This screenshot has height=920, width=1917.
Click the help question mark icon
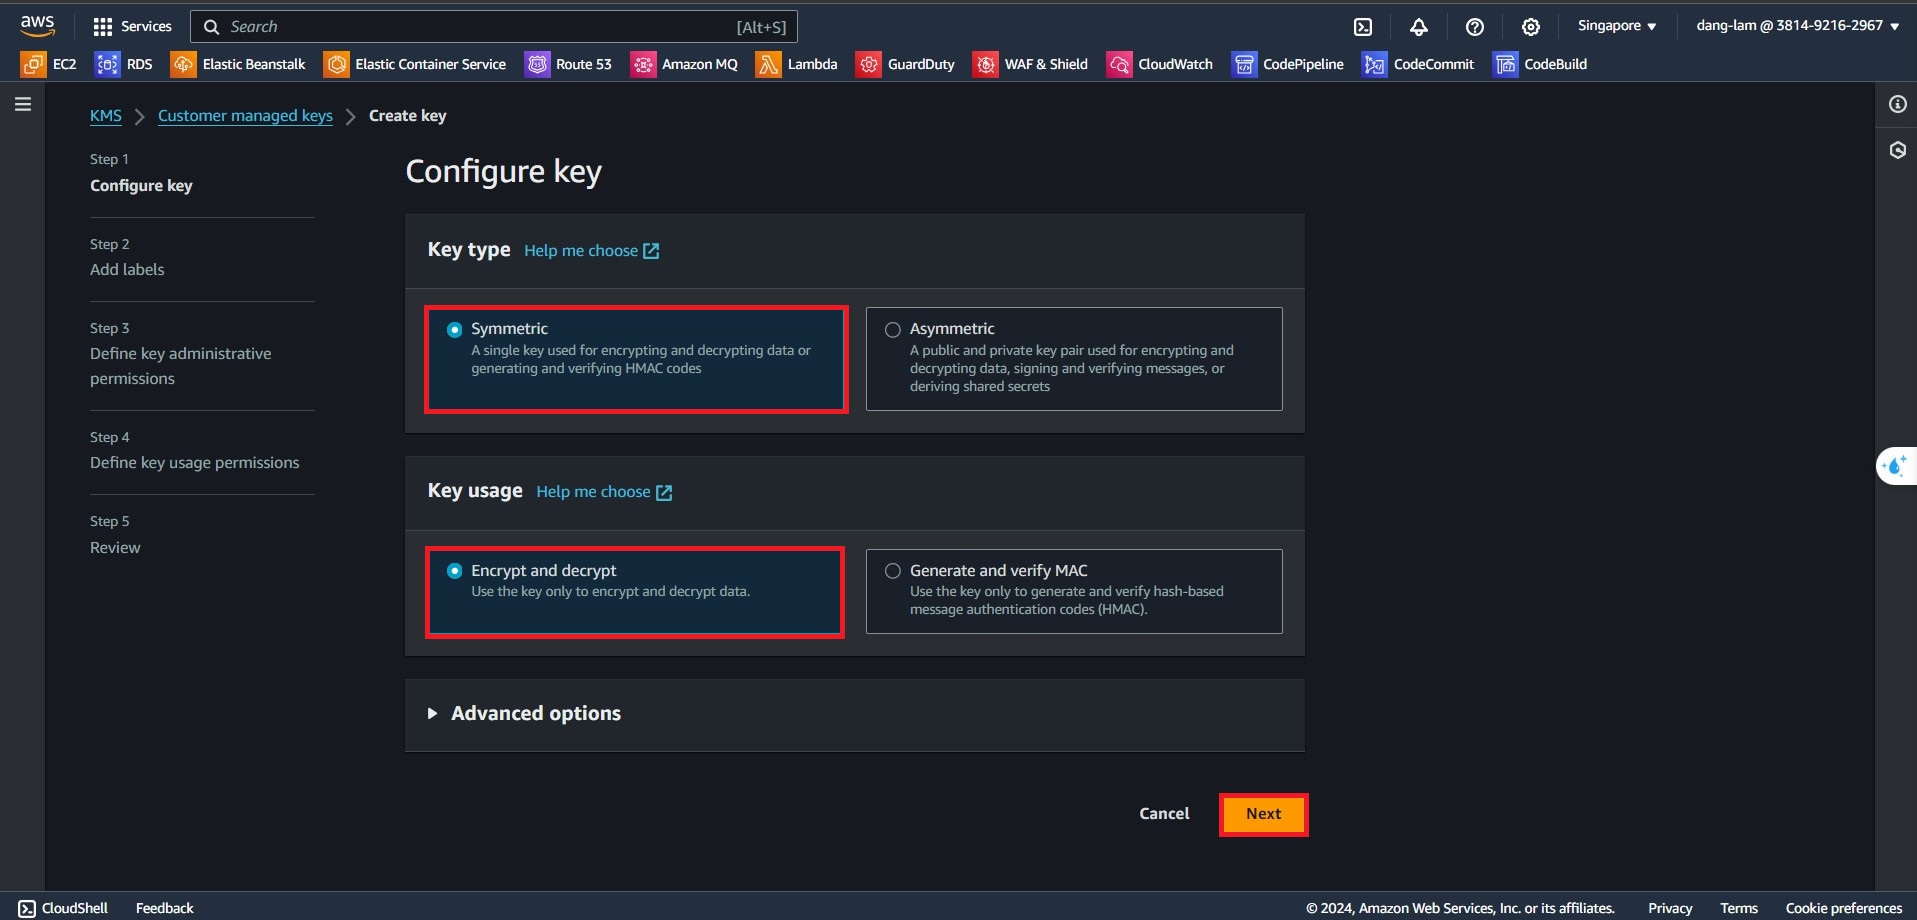point(1474,27)
